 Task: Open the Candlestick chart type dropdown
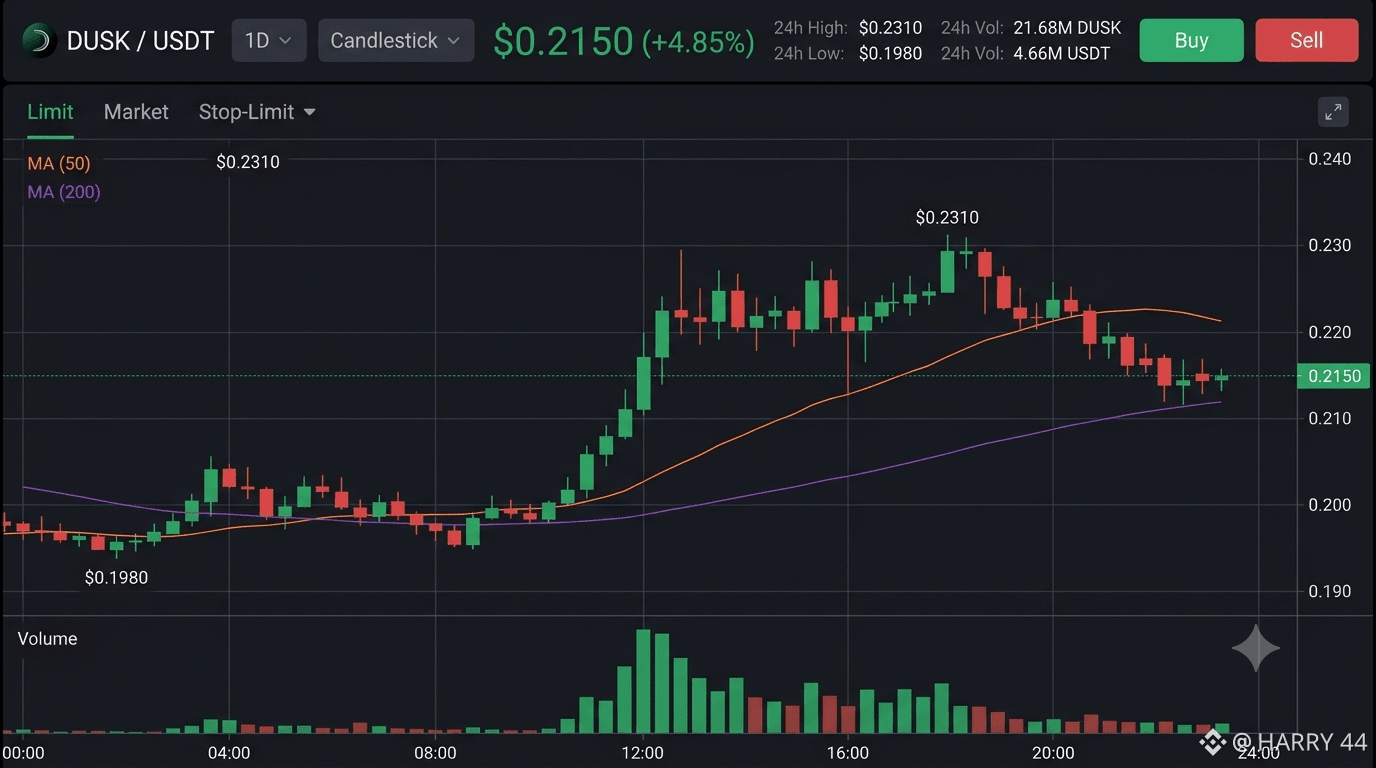pyautogui.click(x=396, y=40)
